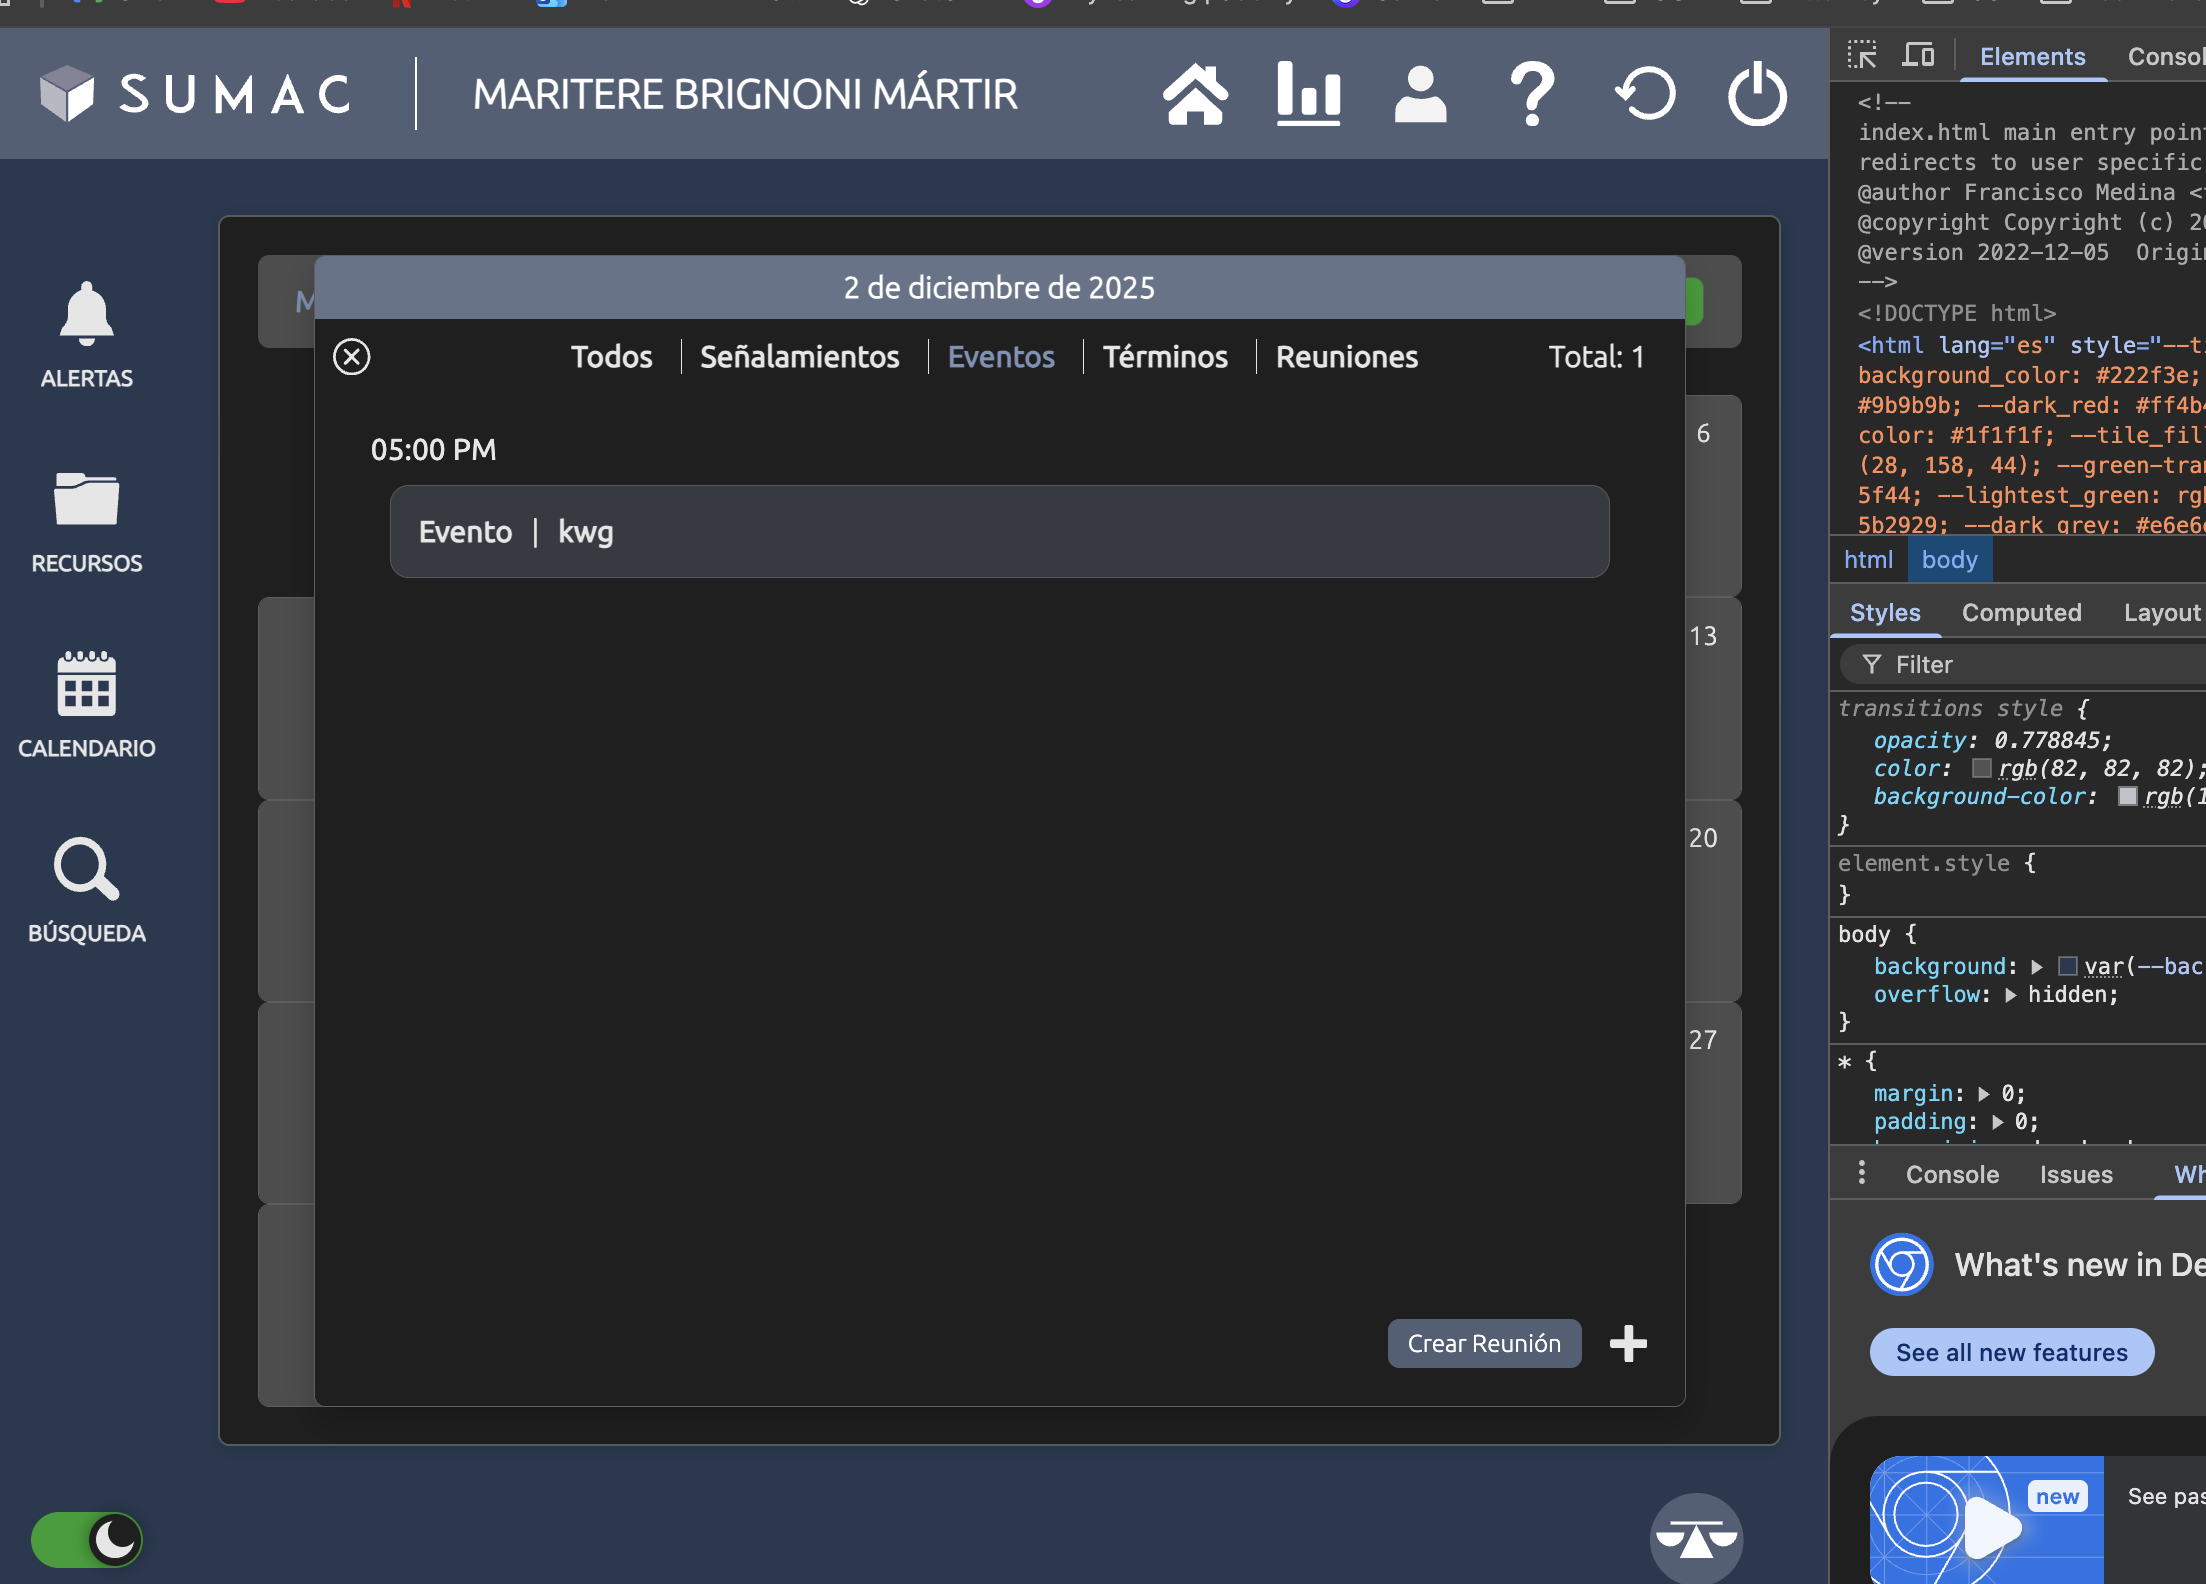Expand the margin property triangle
The image size is (2206, 1584).
pos(1984,1094)
